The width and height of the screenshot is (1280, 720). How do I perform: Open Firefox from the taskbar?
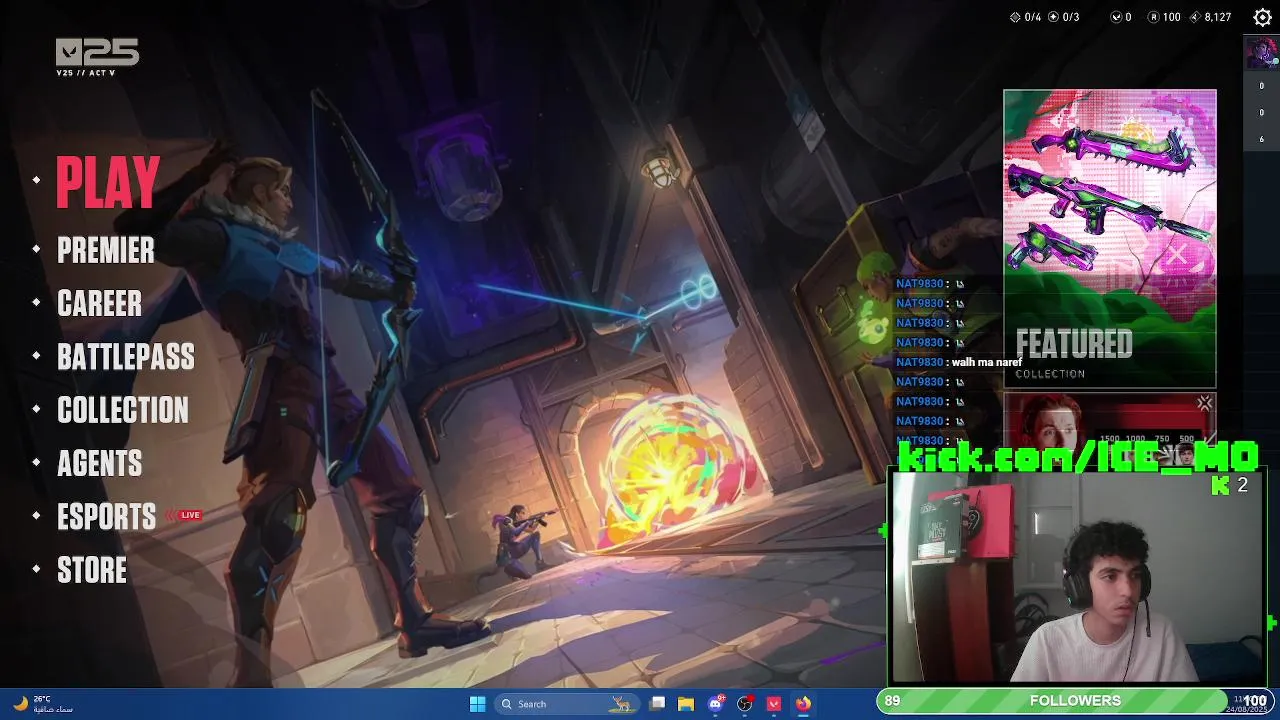803,704
